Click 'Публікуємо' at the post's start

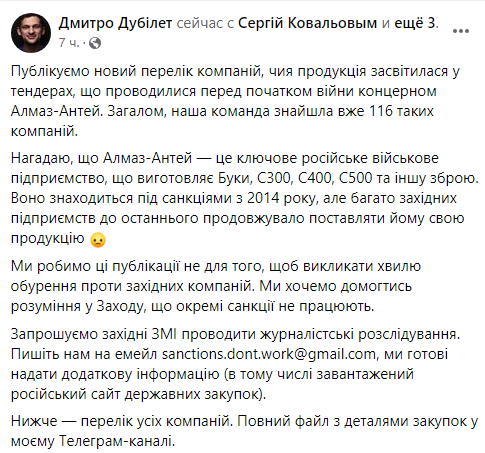click(x=52, y=71)
